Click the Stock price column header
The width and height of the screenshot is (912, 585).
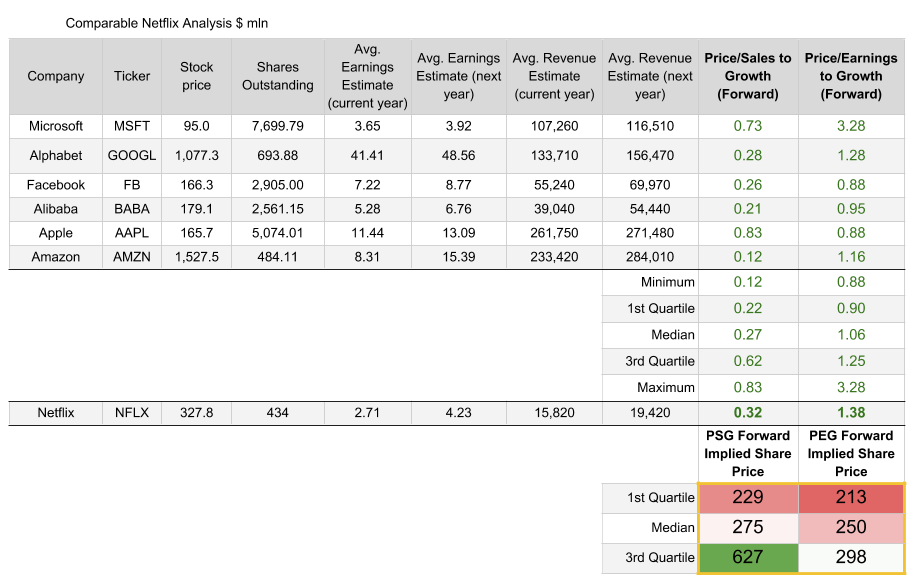click(196, 76)
